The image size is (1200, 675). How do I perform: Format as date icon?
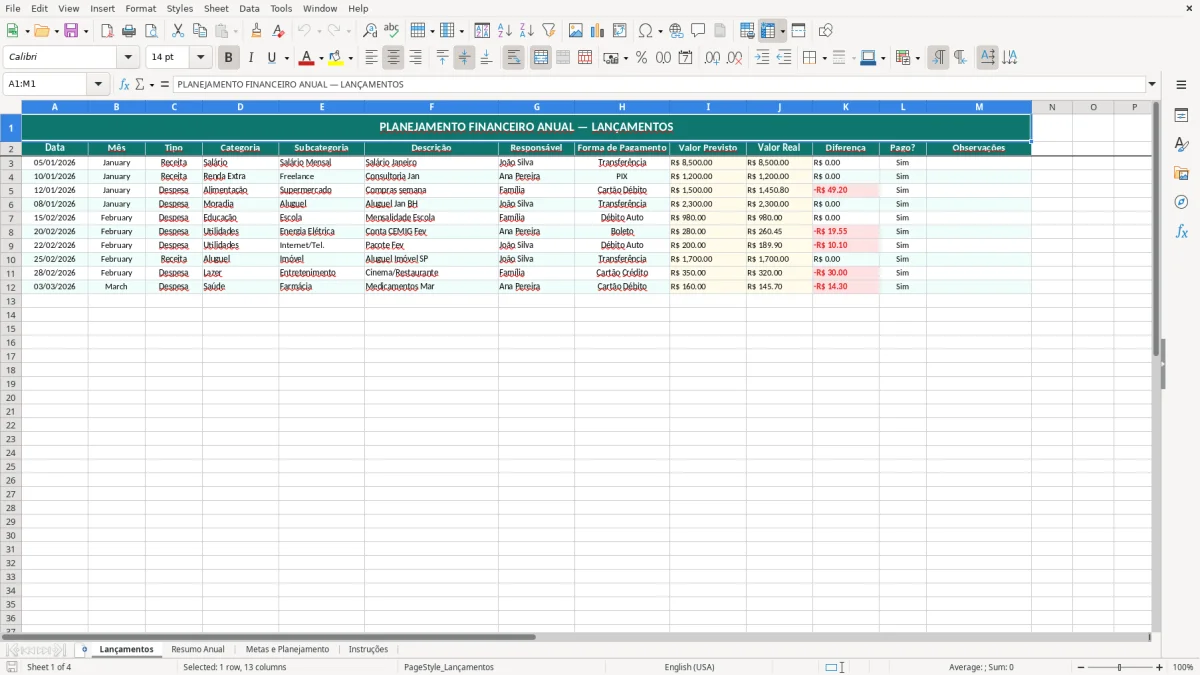685,58
